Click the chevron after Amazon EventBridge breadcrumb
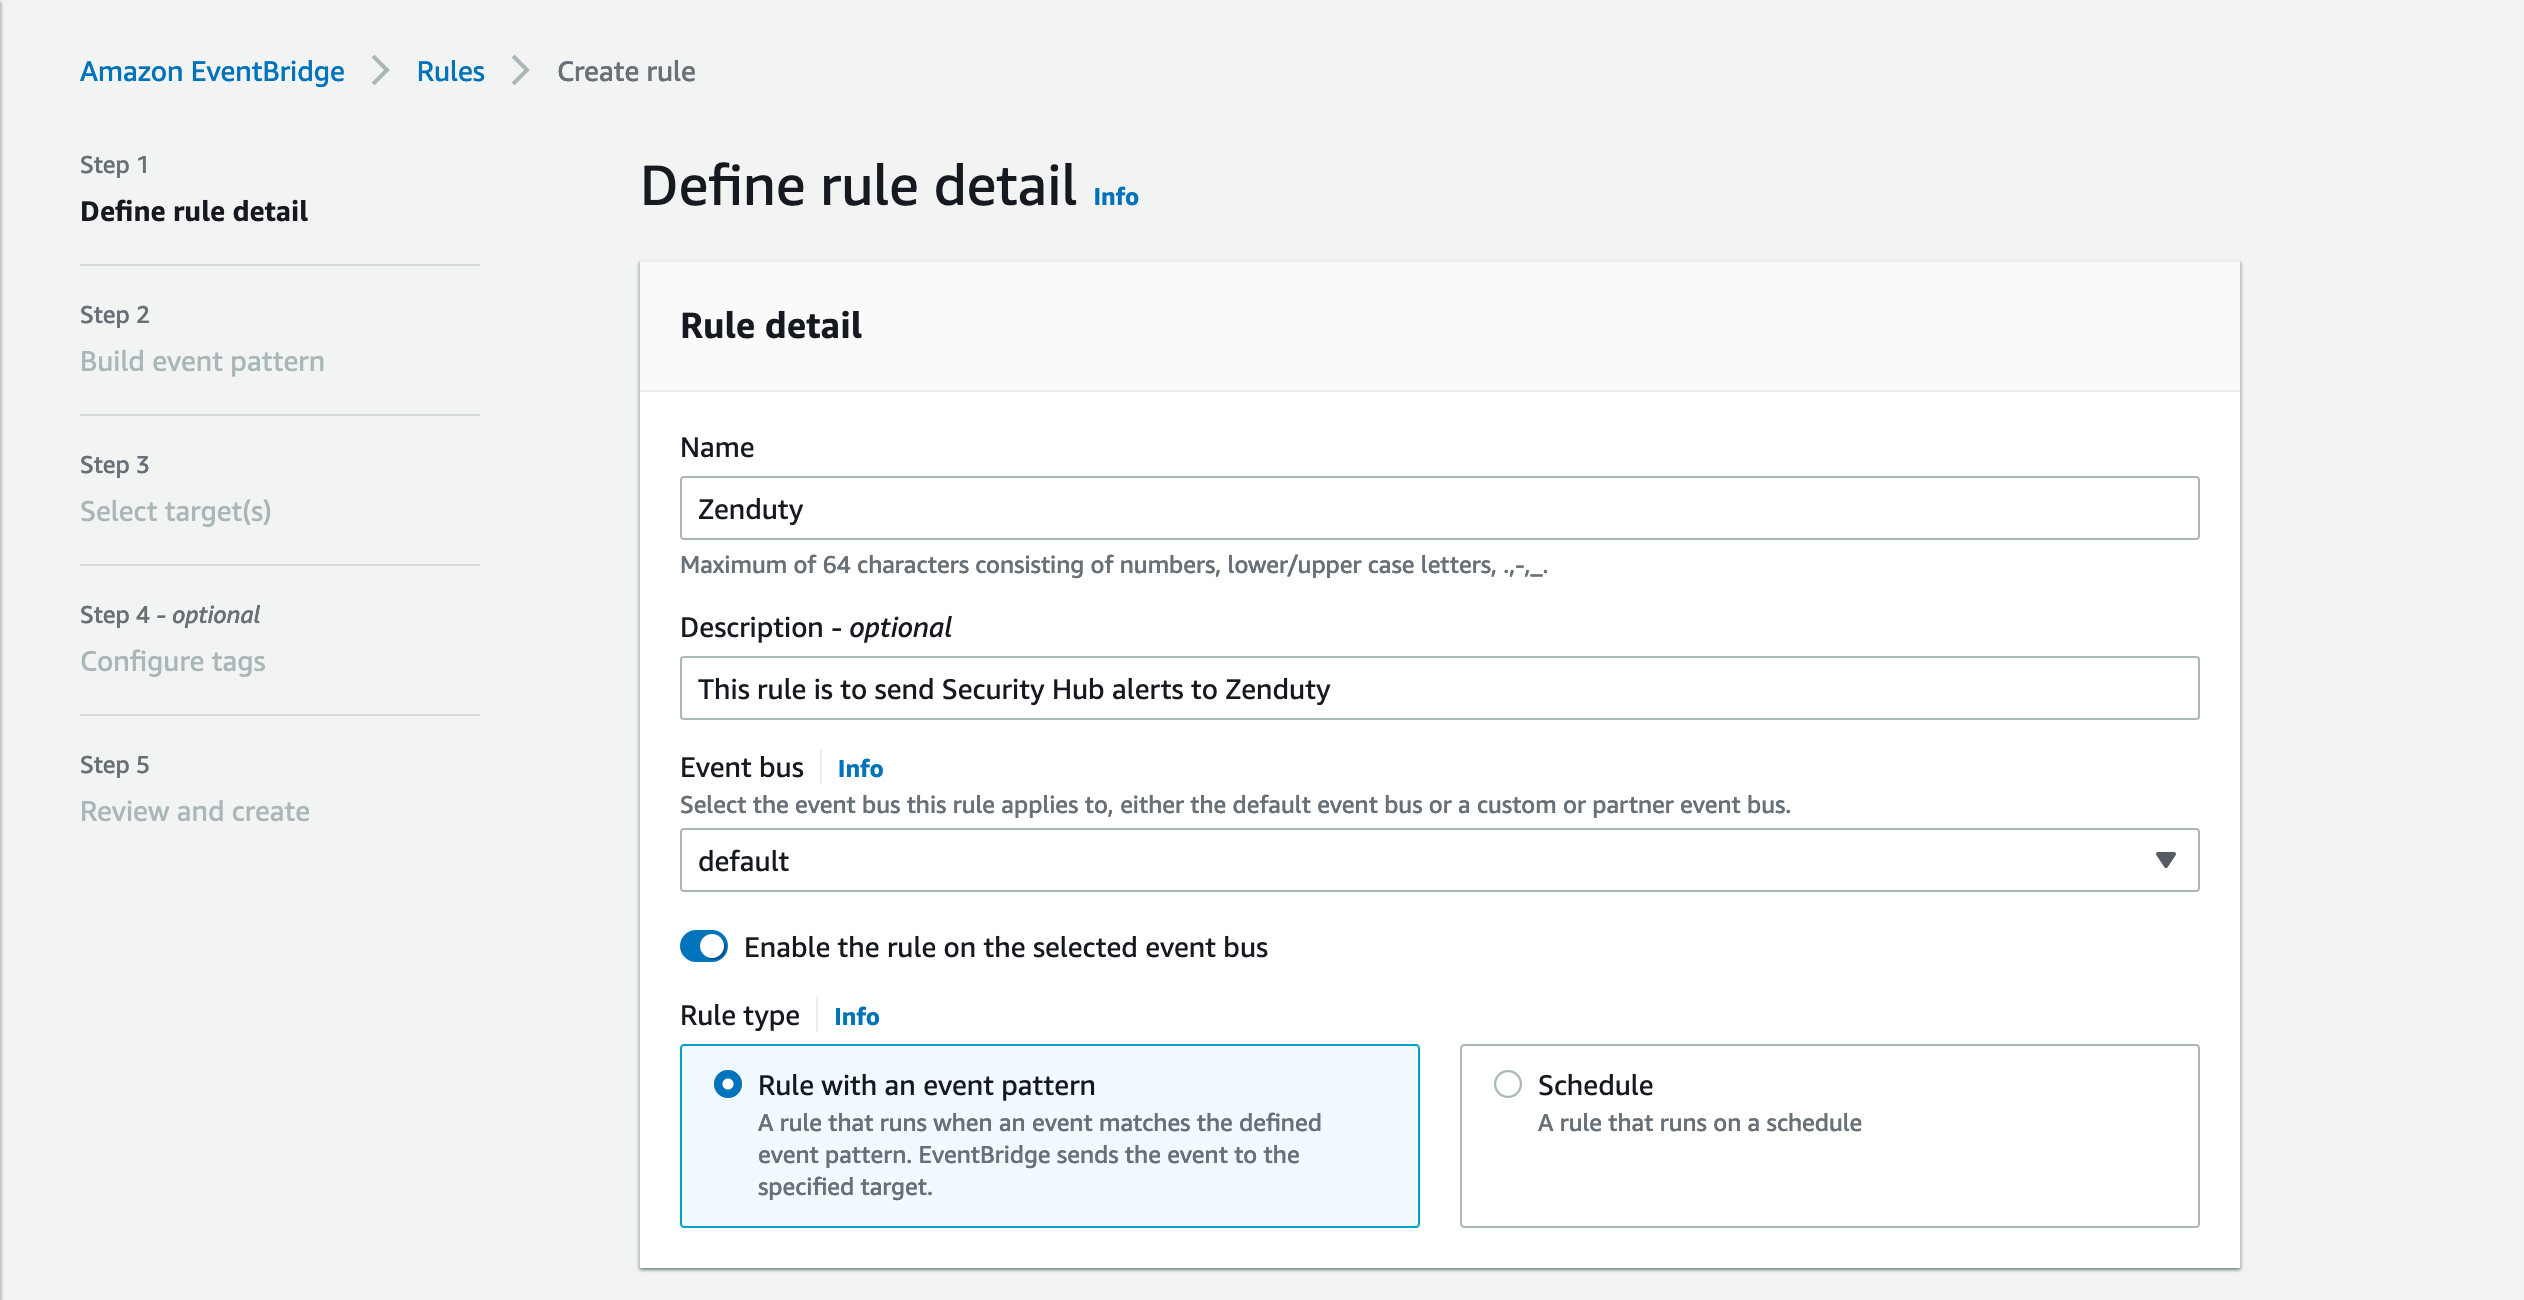Viewport: 2524px width, 1300px height. click(x=380, y=71)
